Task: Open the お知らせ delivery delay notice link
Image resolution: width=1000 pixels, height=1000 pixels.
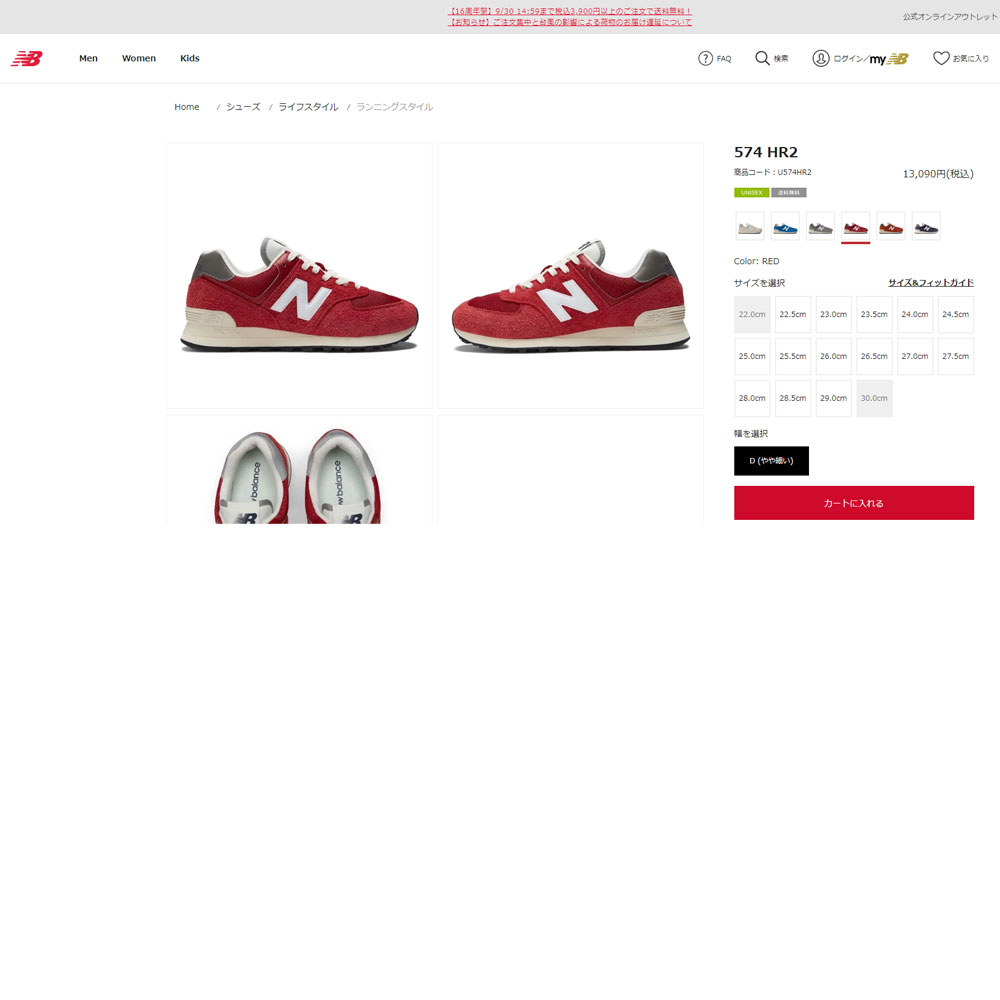Action: 570,22
